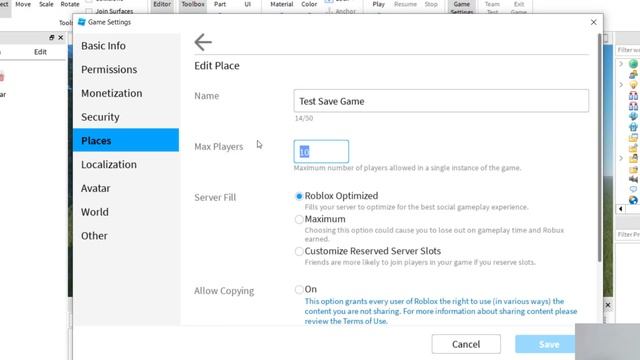Turn On Allow Copying

coord(299,289)
